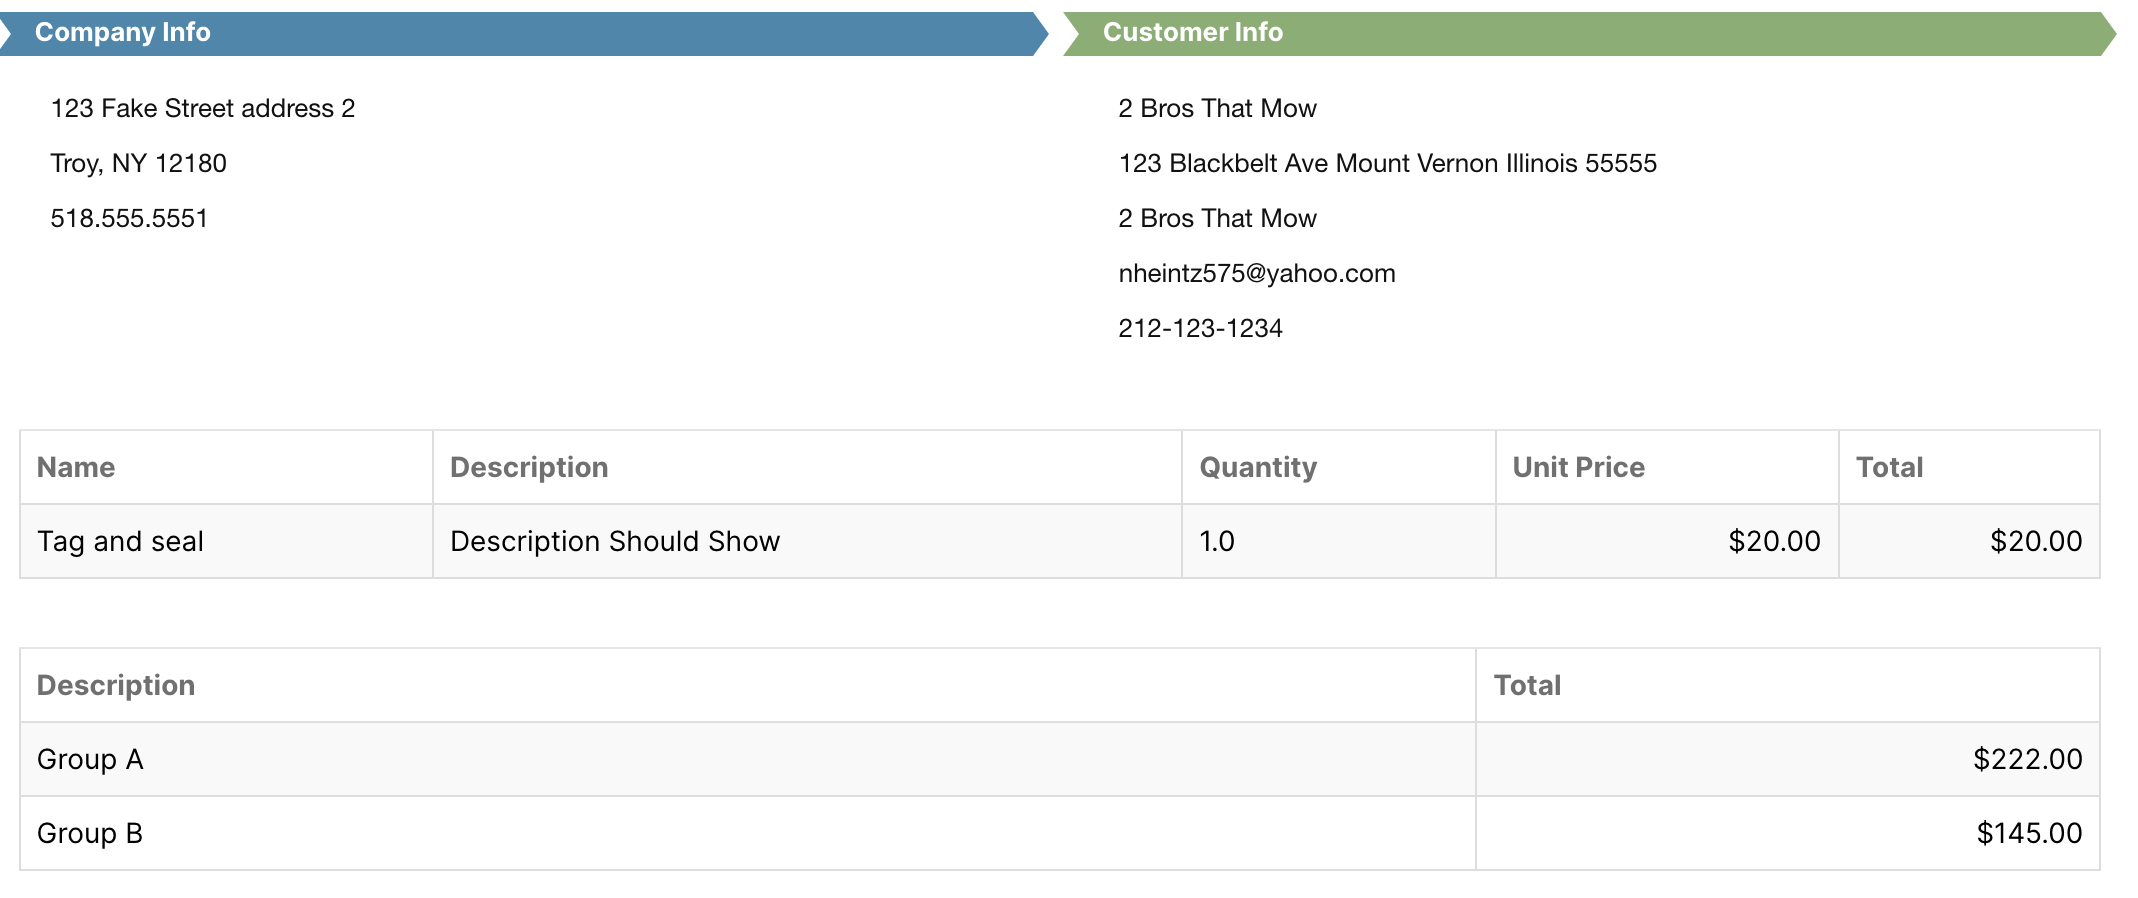Image resolution: width=2138 pixels, height=898 pixels.
Task: Click the $20.00 unit price cell
Action: [x=1667, y=541]
